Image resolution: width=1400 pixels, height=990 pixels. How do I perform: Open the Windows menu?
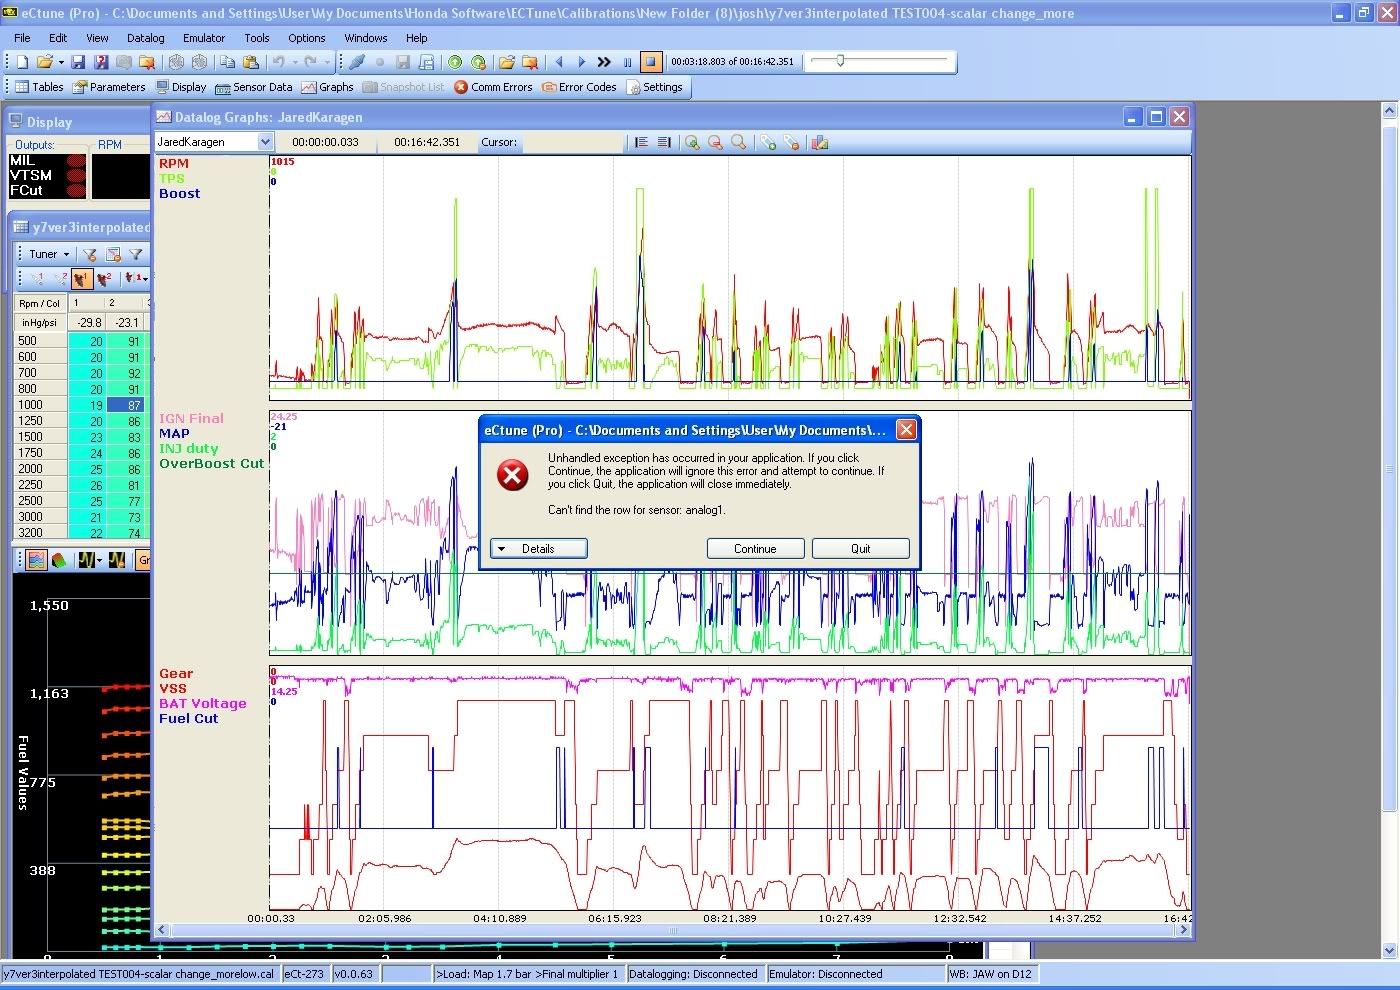(366, 38)
